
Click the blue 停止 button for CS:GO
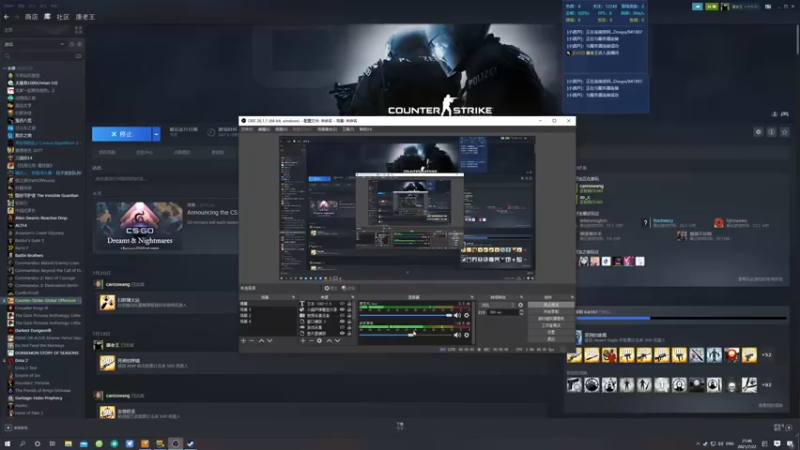121,134
